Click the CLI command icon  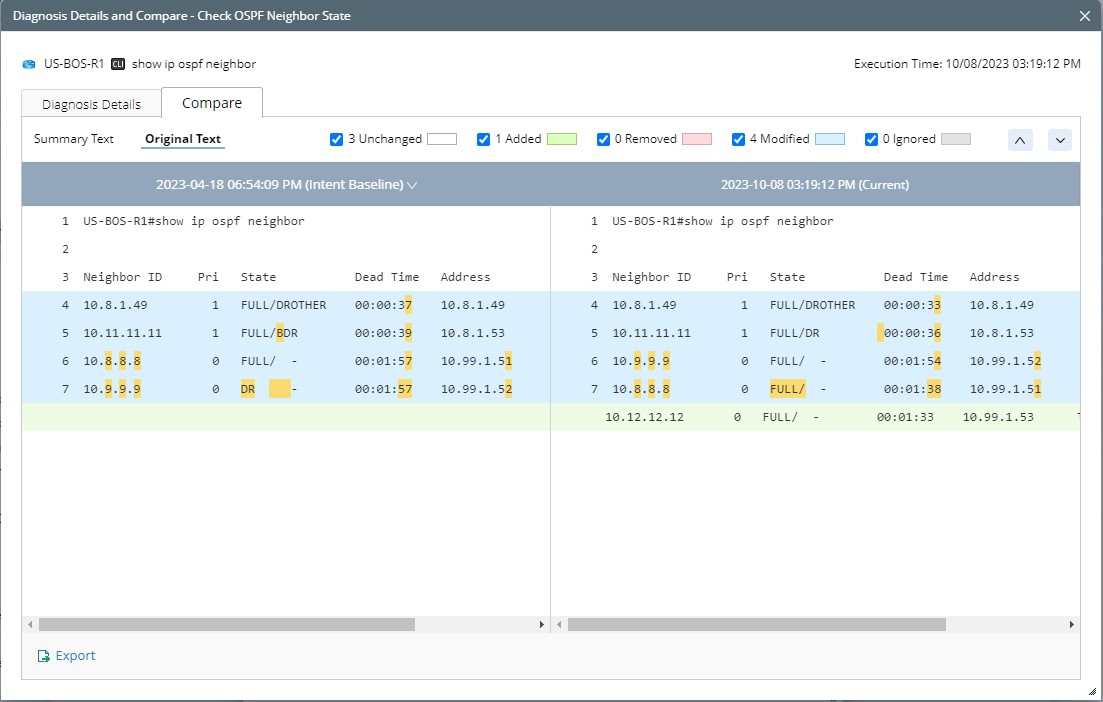tap(118, 64)
